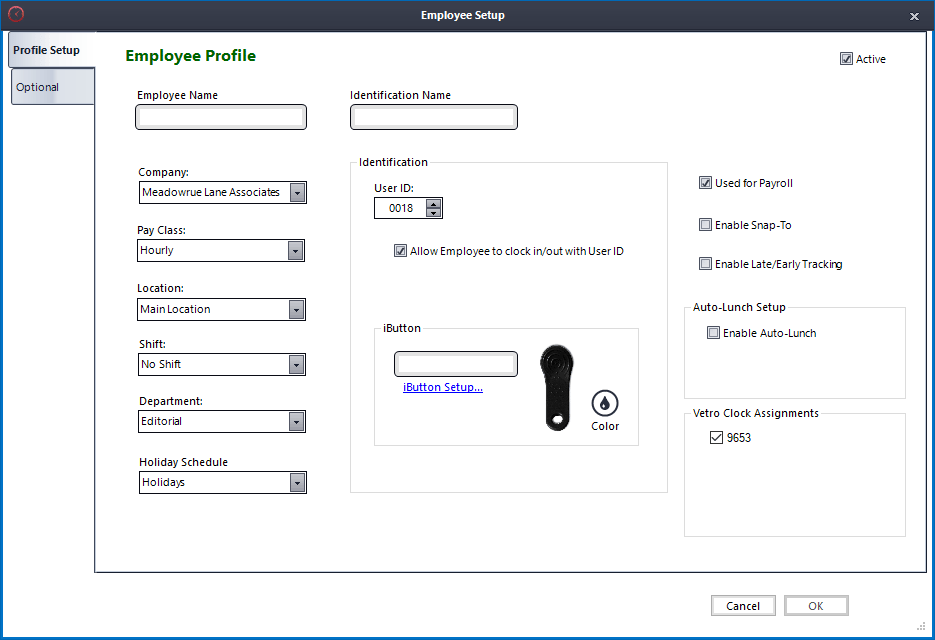Open the Department dropdown
This screenshot has width=935, height=640.
pos(297,421)
